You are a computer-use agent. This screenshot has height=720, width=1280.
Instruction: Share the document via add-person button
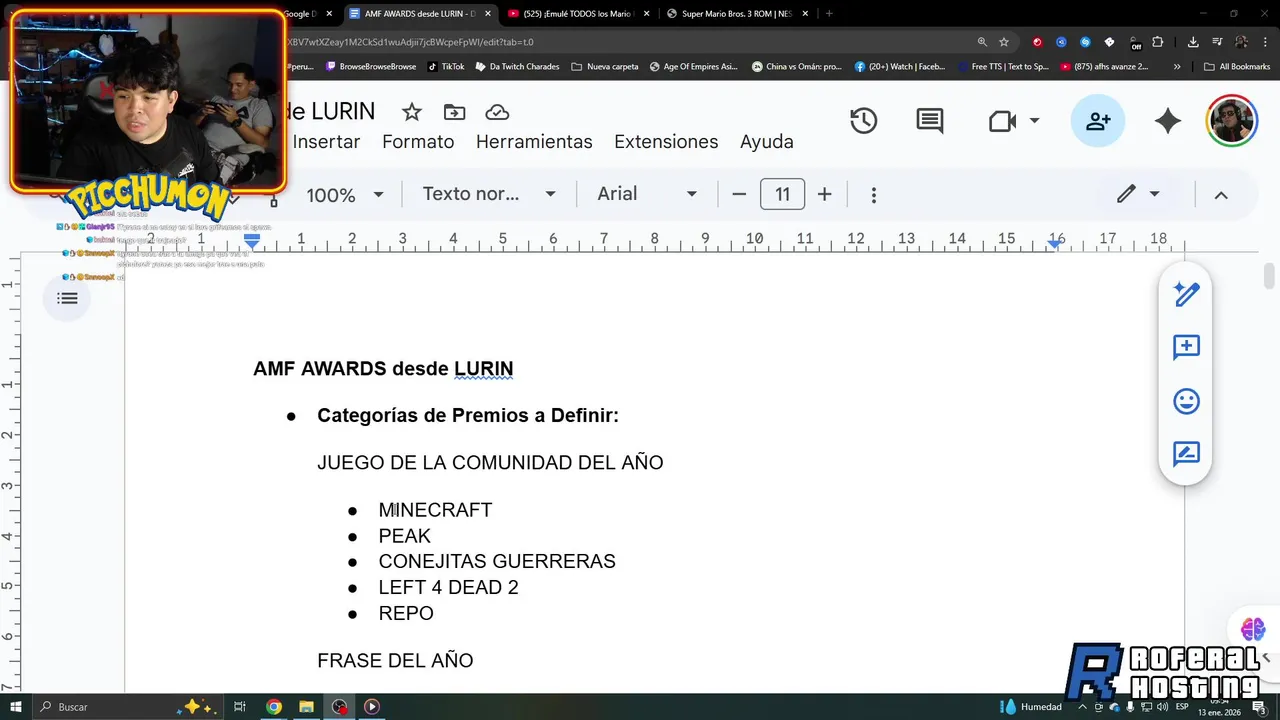(1098, 121)
